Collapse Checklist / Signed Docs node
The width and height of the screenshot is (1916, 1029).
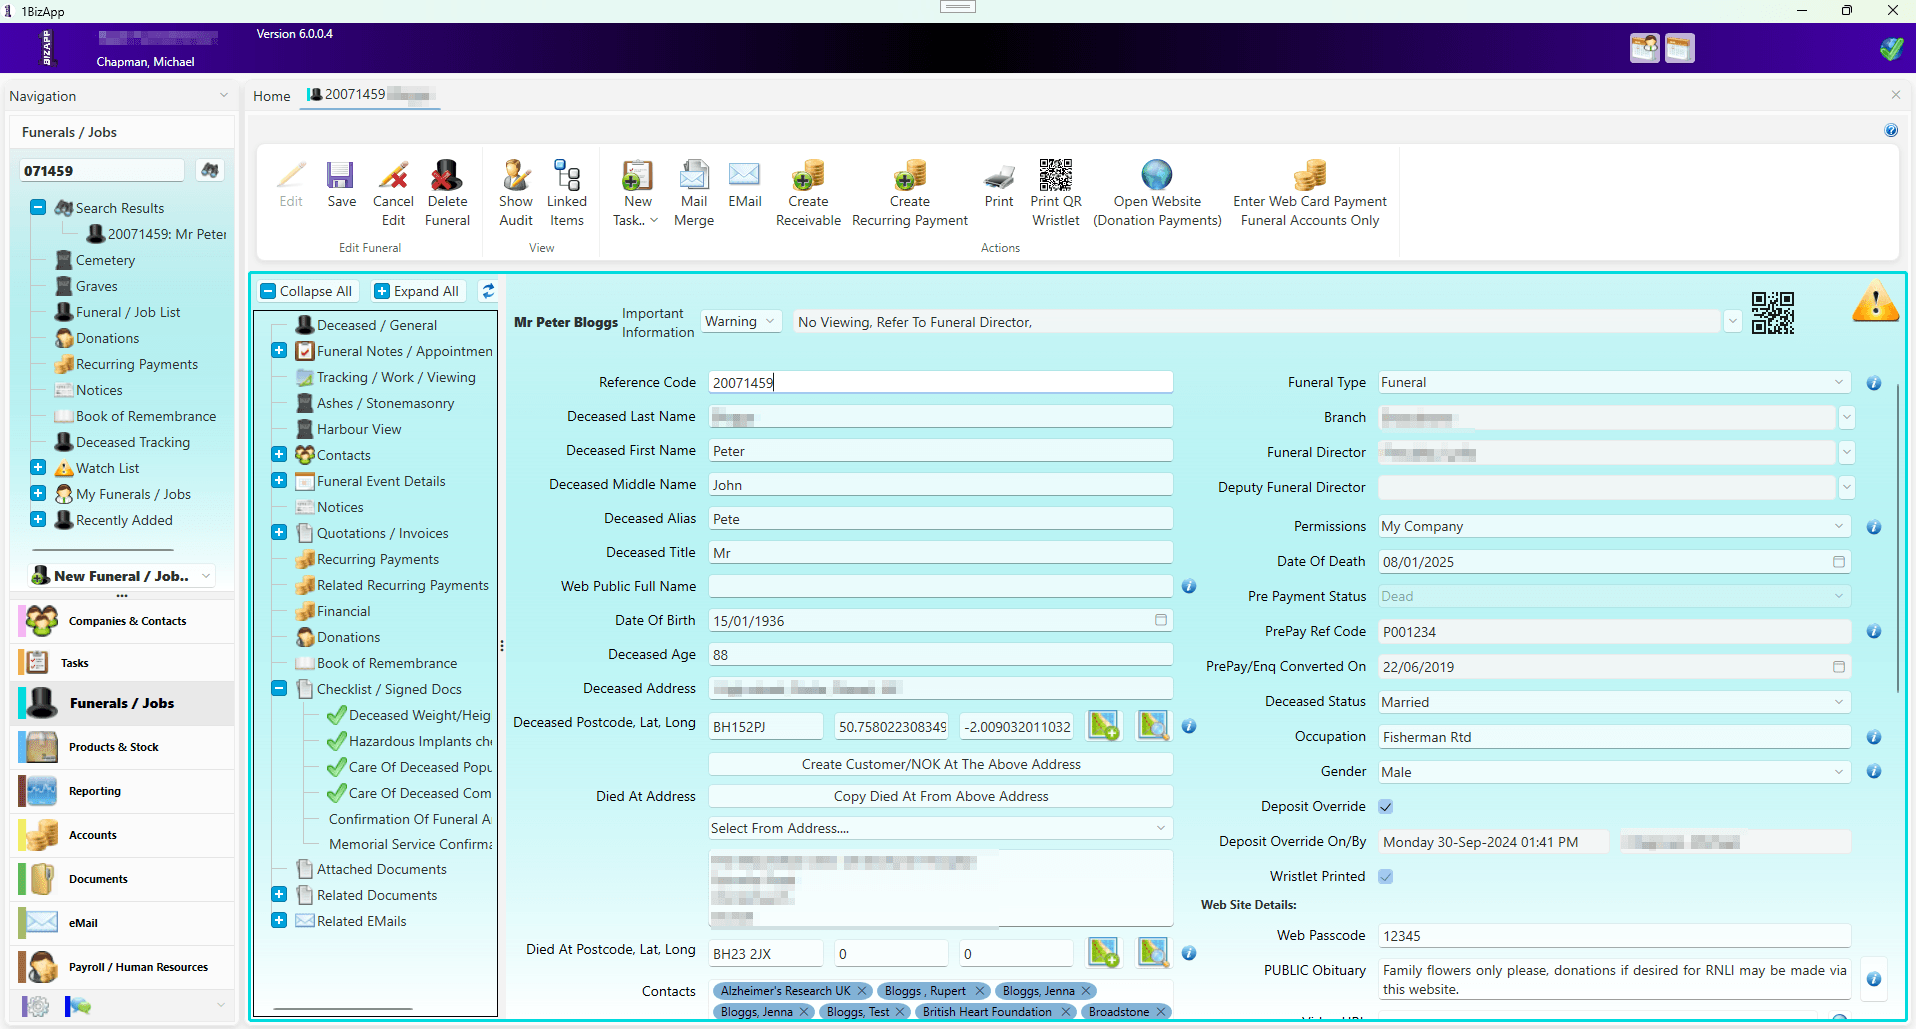[x=279, y=688]
